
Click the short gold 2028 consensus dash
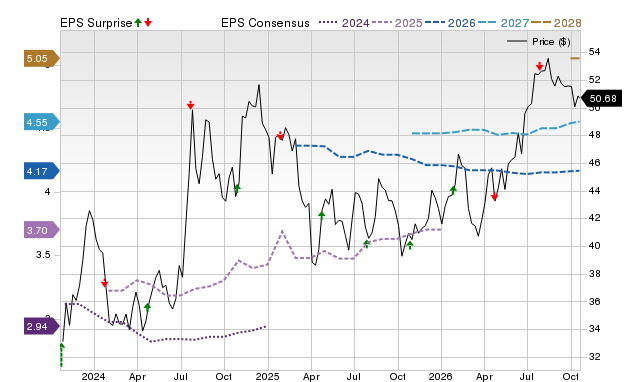coord(575,58)
